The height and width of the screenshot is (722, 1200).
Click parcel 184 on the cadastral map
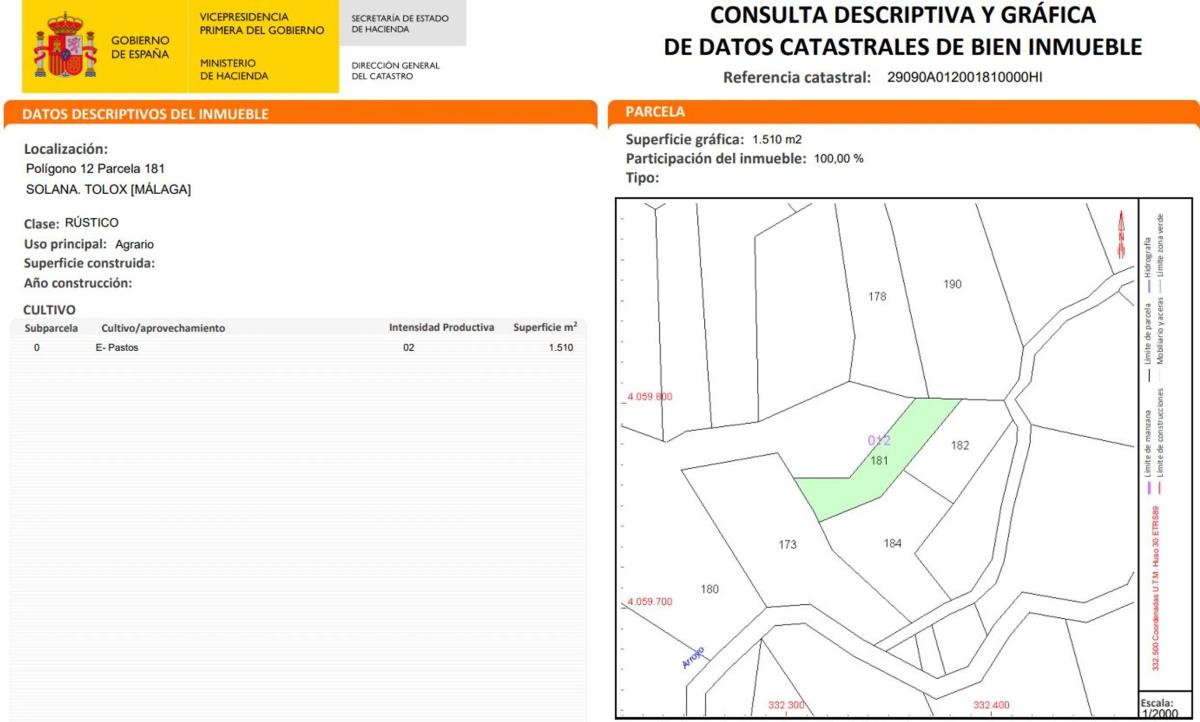(892, 543)
